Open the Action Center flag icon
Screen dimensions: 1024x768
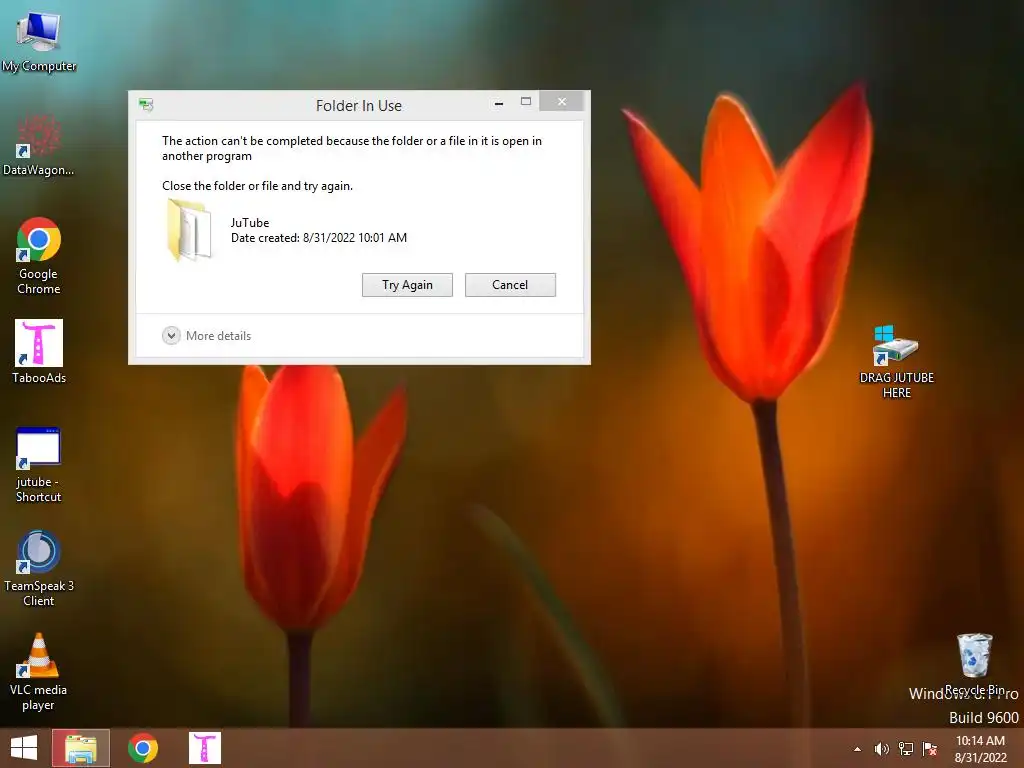coord(929,749)
